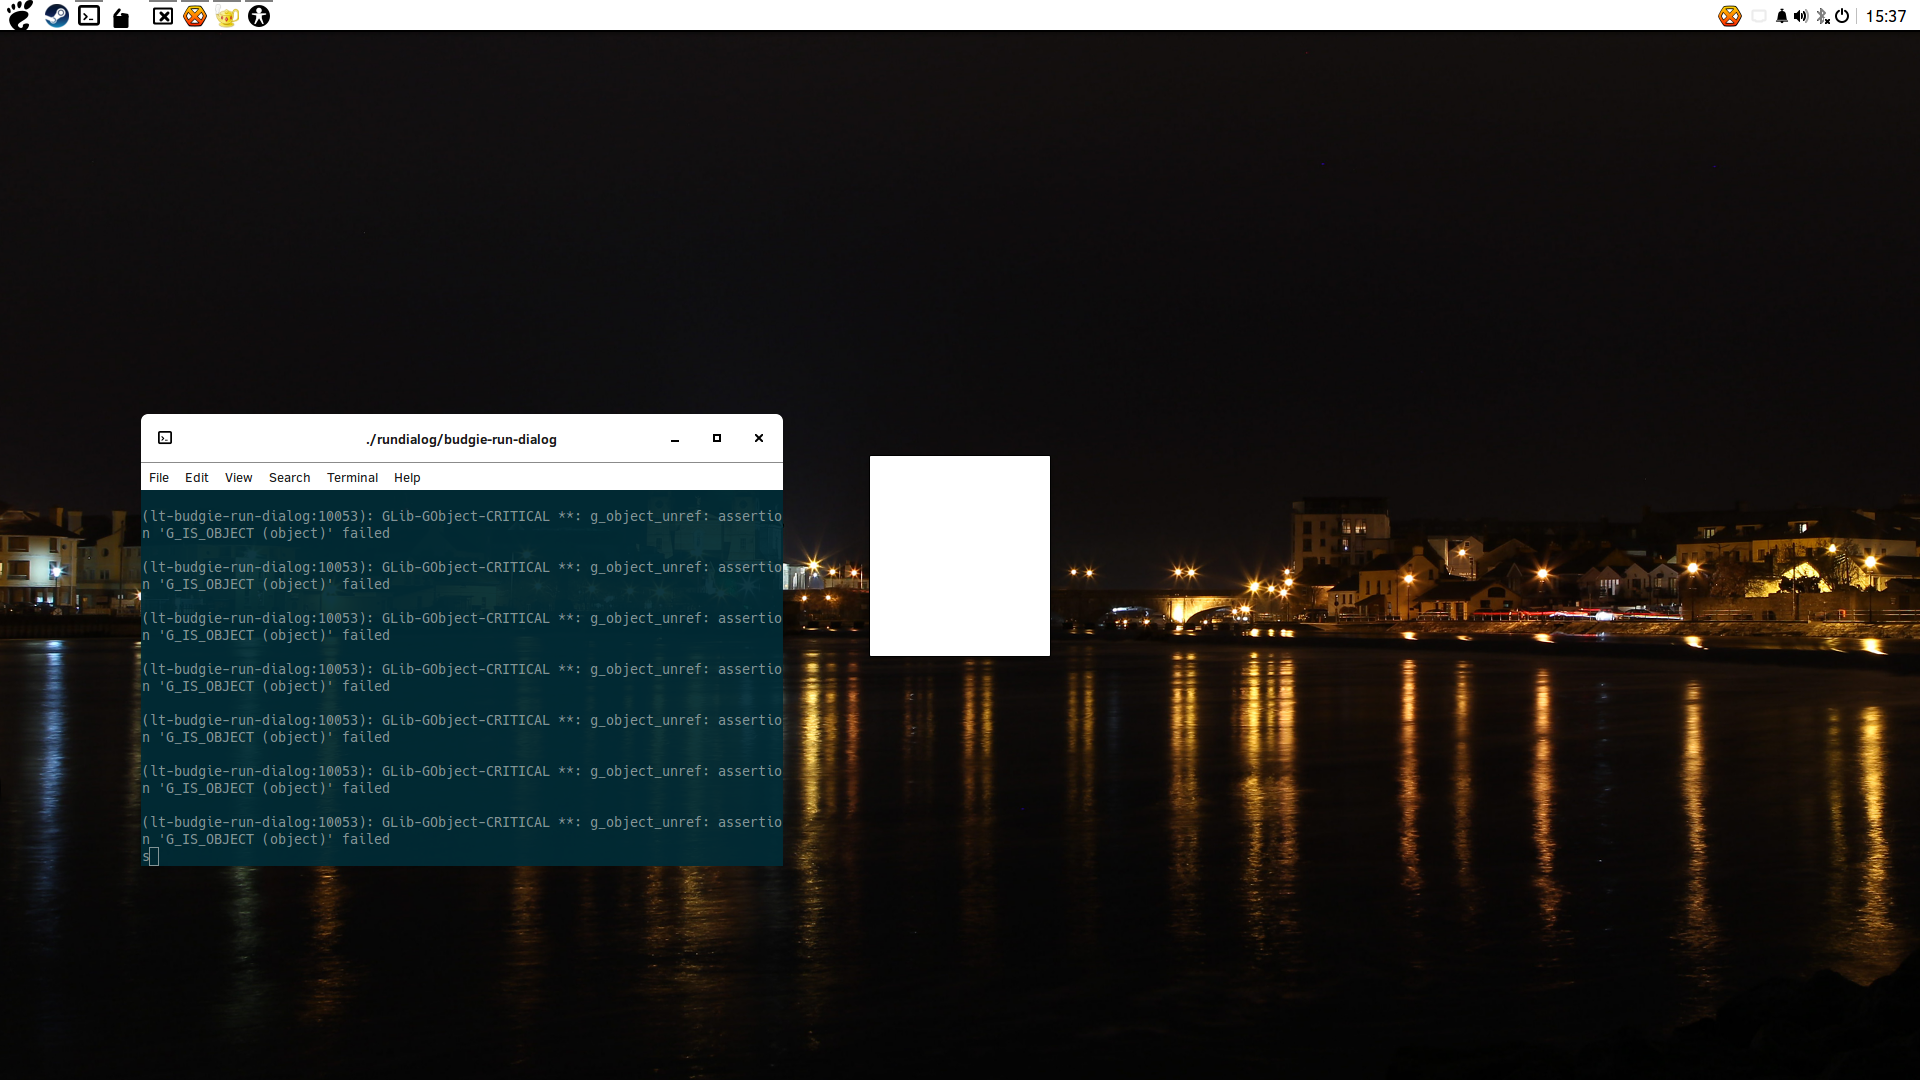Click the faint network tray icon
Screen dimensions: 1920x1080
[1759, 16]
